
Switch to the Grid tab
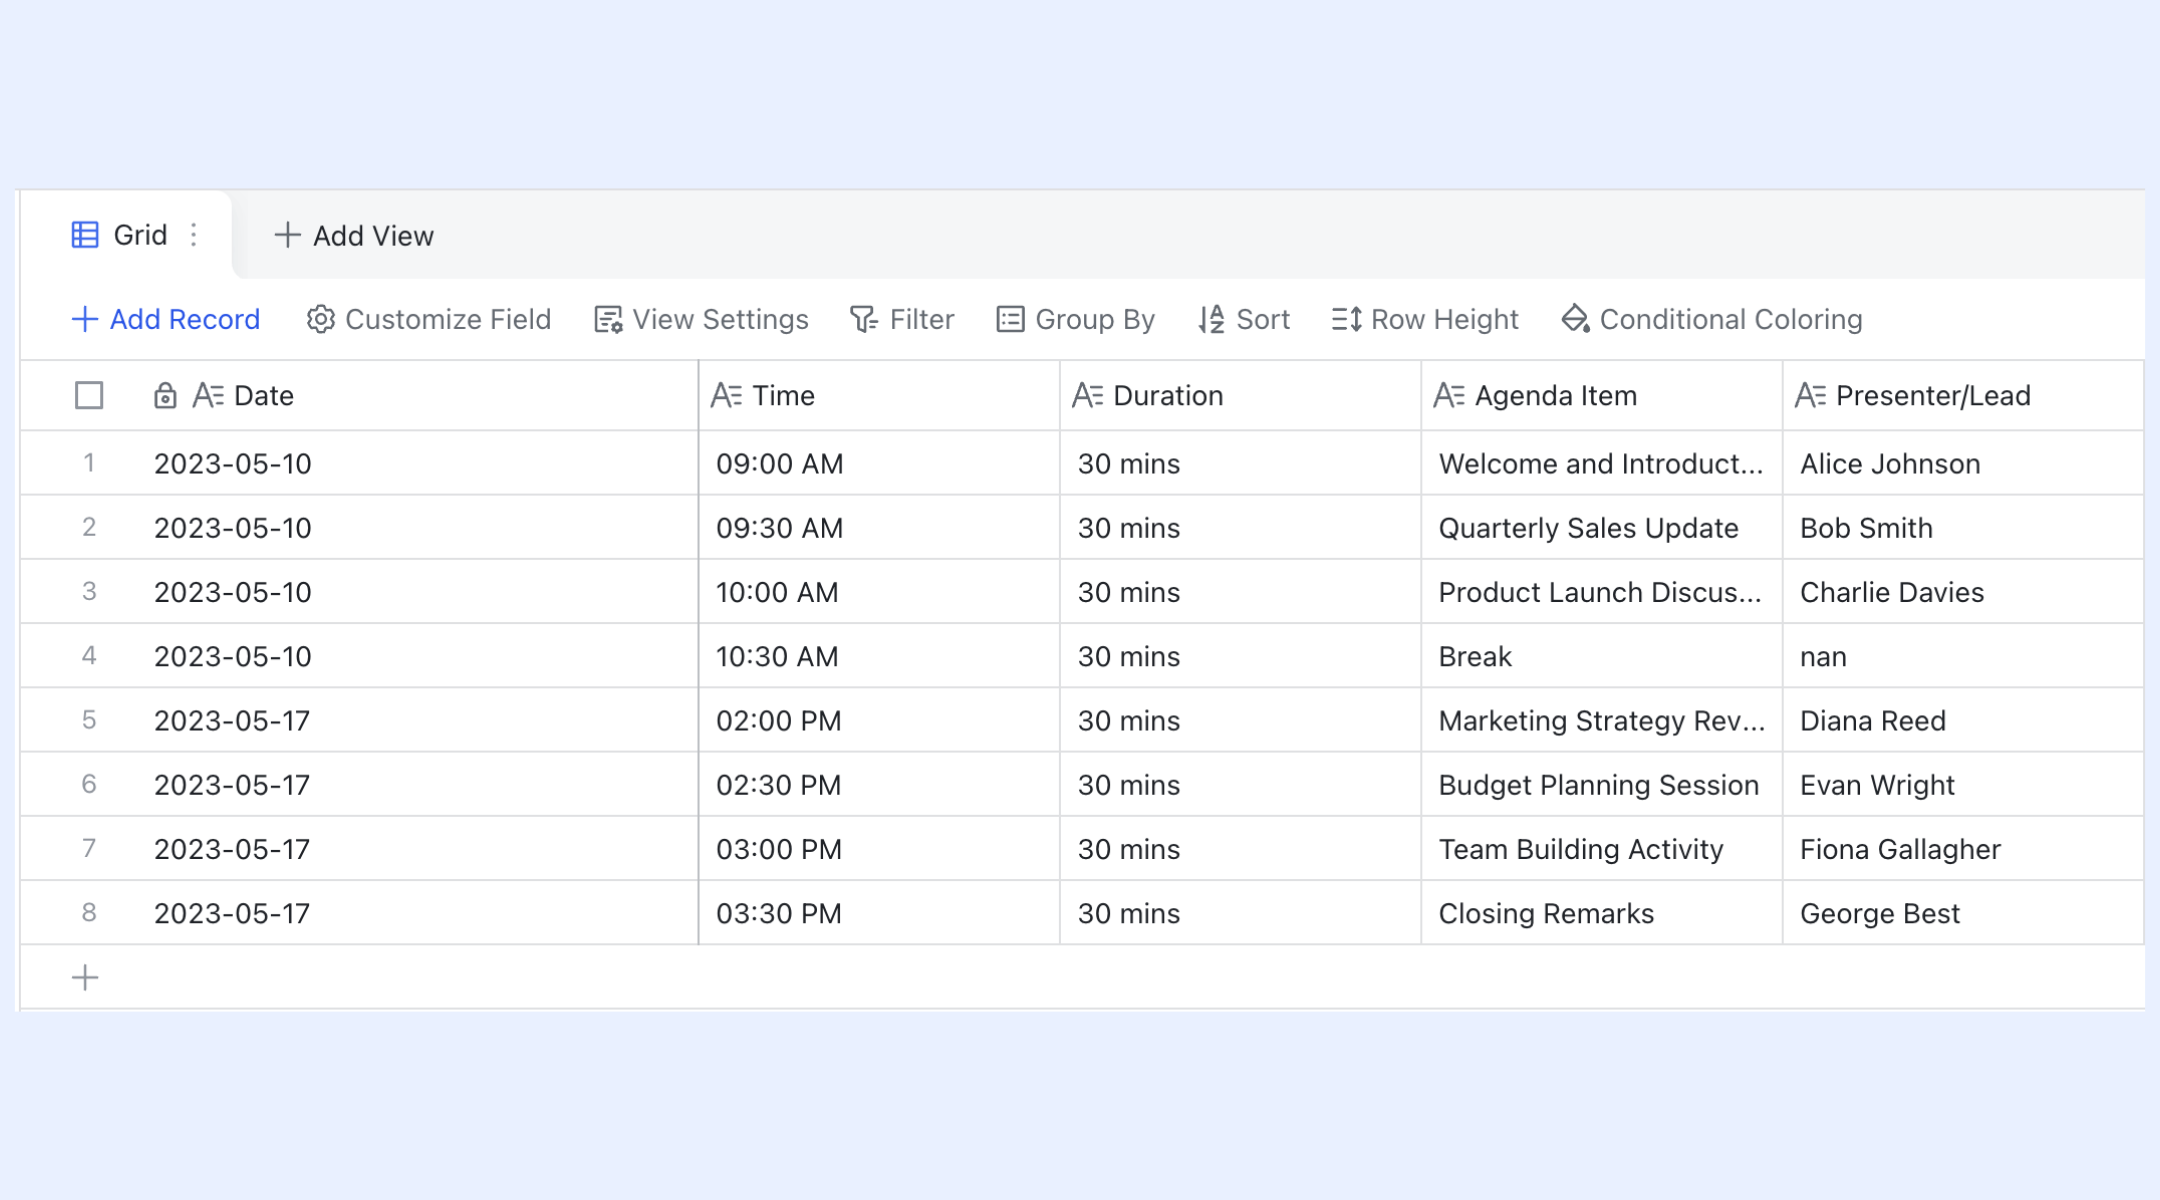126,235
